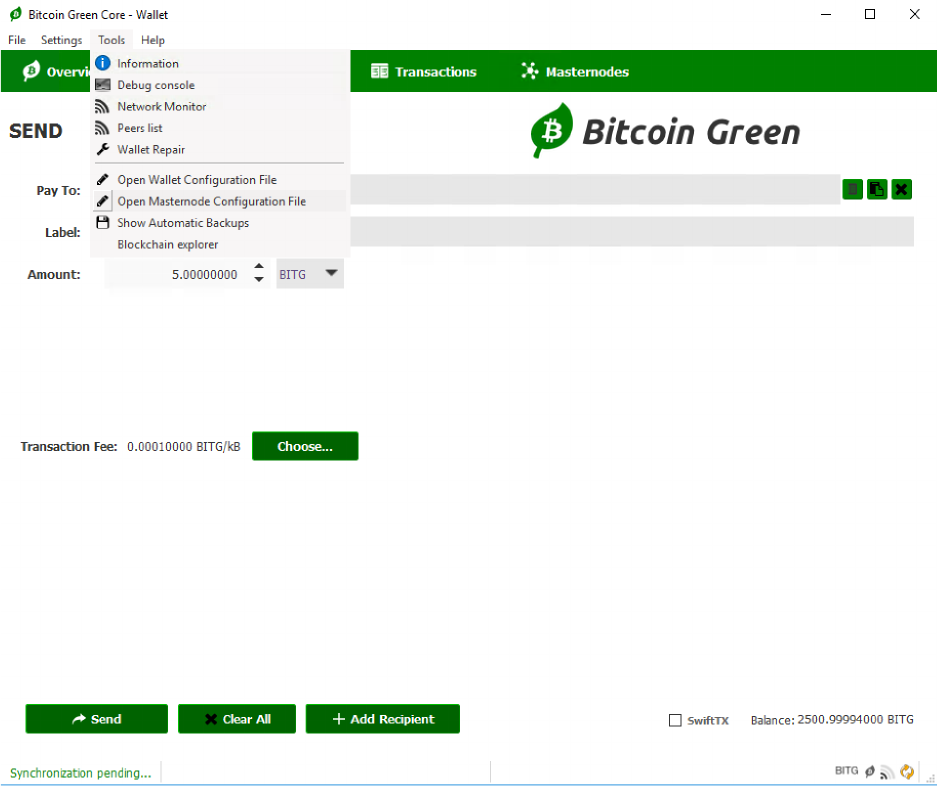Click the Synchronization pending... status text
937x786 pixels.
click(81, 773)
